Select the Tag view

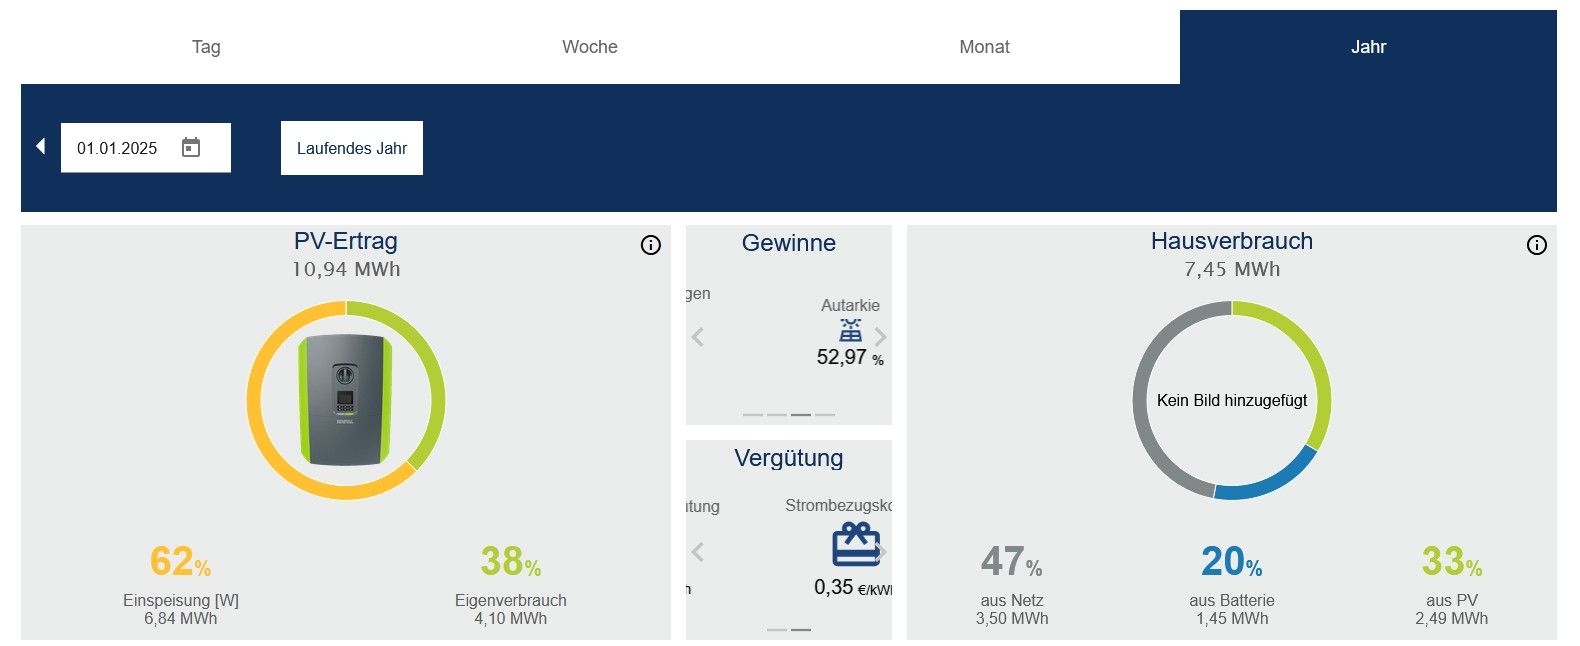pos(205,46)
